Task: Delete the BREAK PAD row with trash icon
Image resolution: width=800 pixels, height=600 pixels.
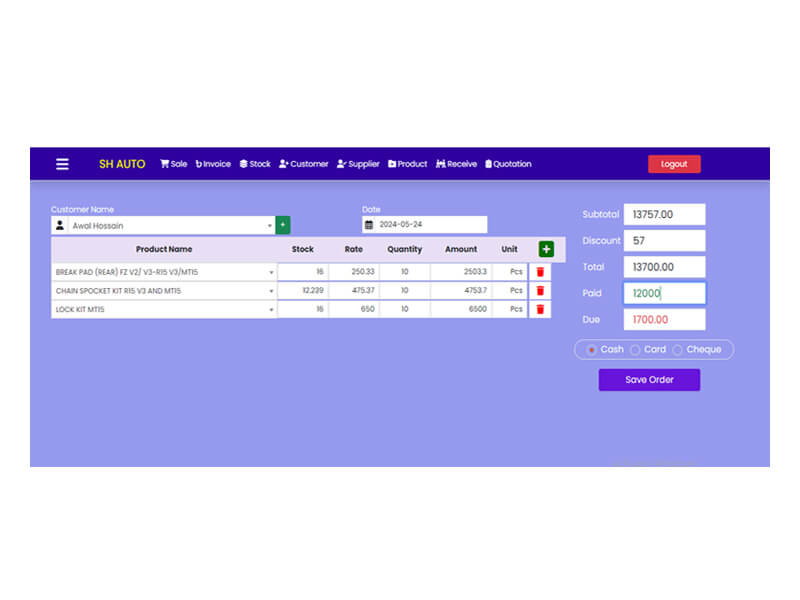Action: coord(541,272)
